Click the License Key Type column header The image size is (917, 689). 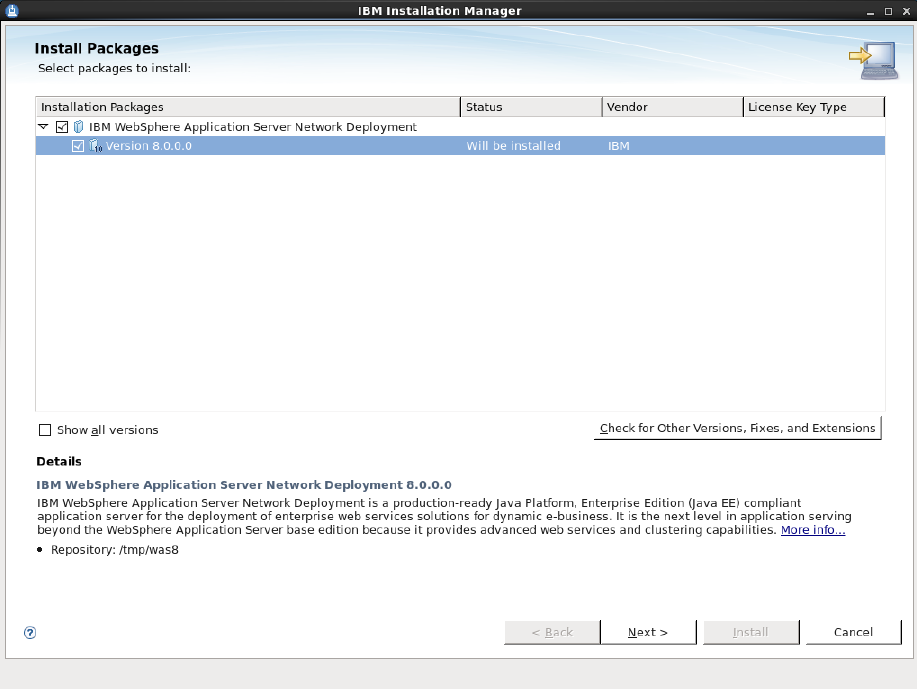click(813, 107)
